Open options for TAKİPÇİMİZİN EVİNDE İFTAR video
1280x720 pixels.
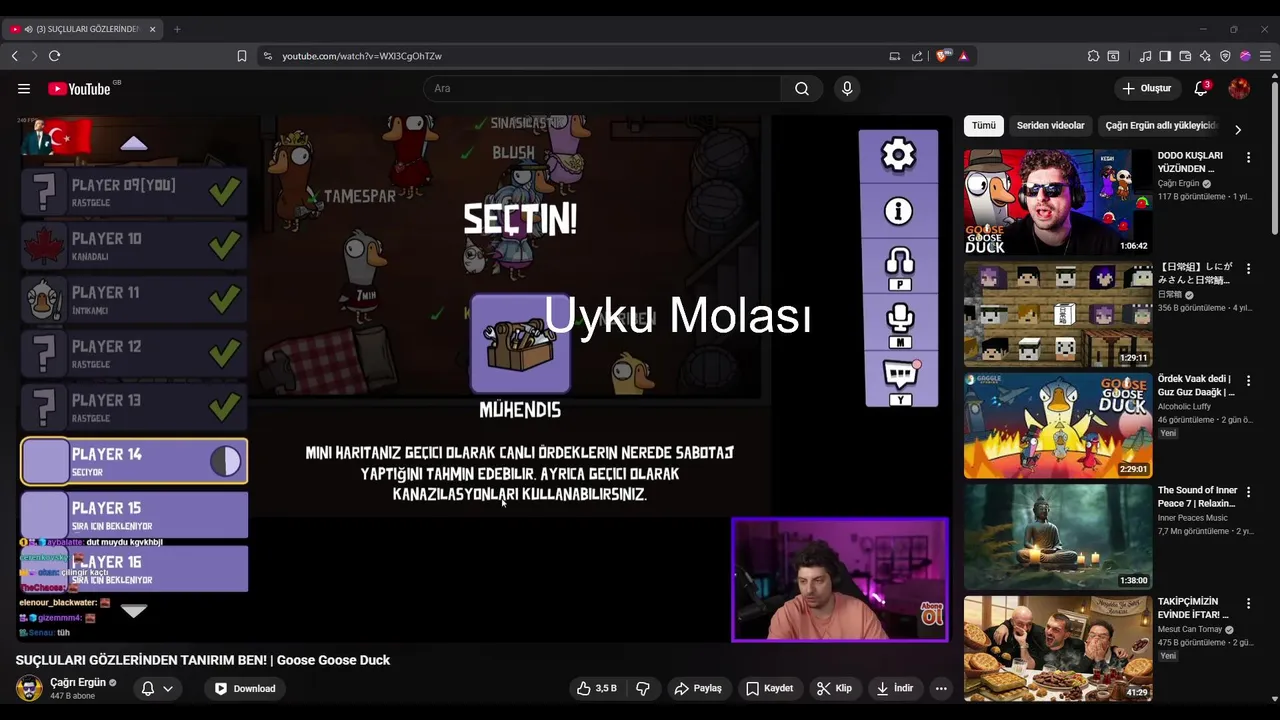coord(1248,604)
